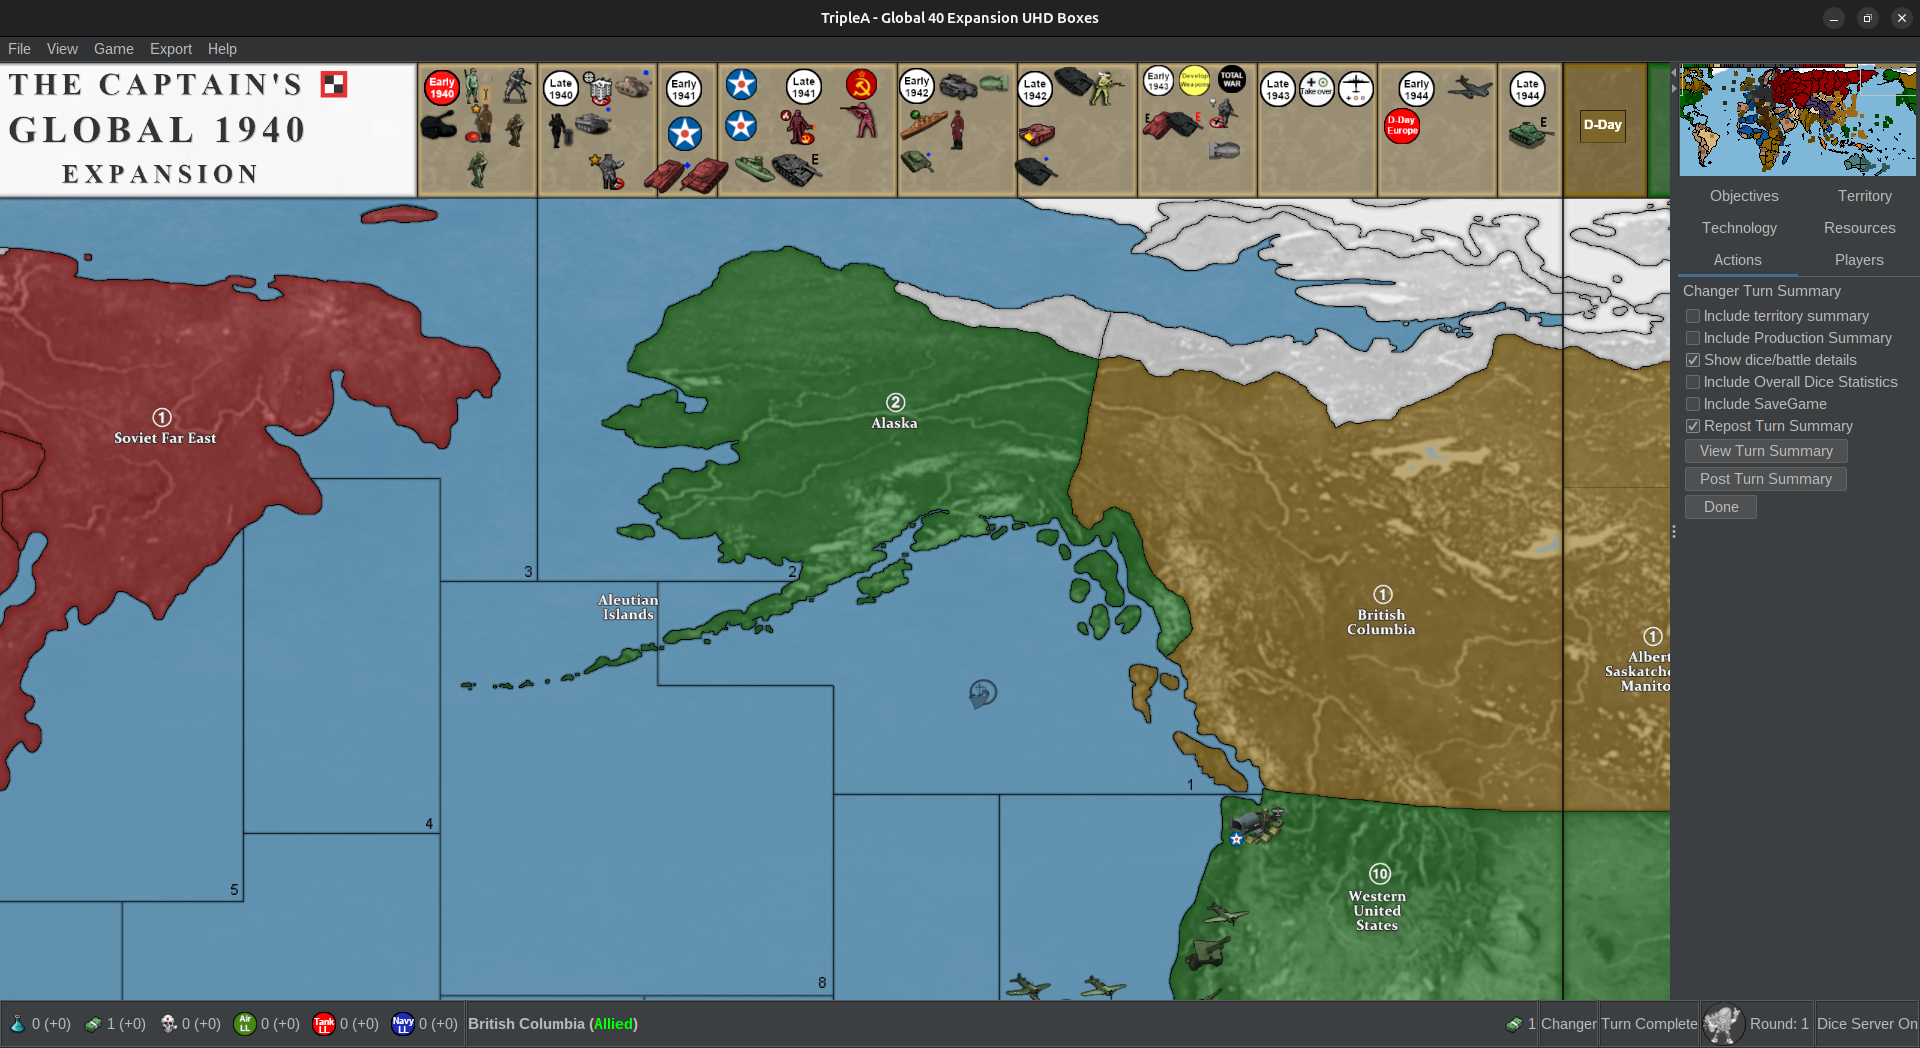Click the flask resource icon in status bar
Image resolution: width=1920 pixels, height=1048 pixels.
(17, 1024)
